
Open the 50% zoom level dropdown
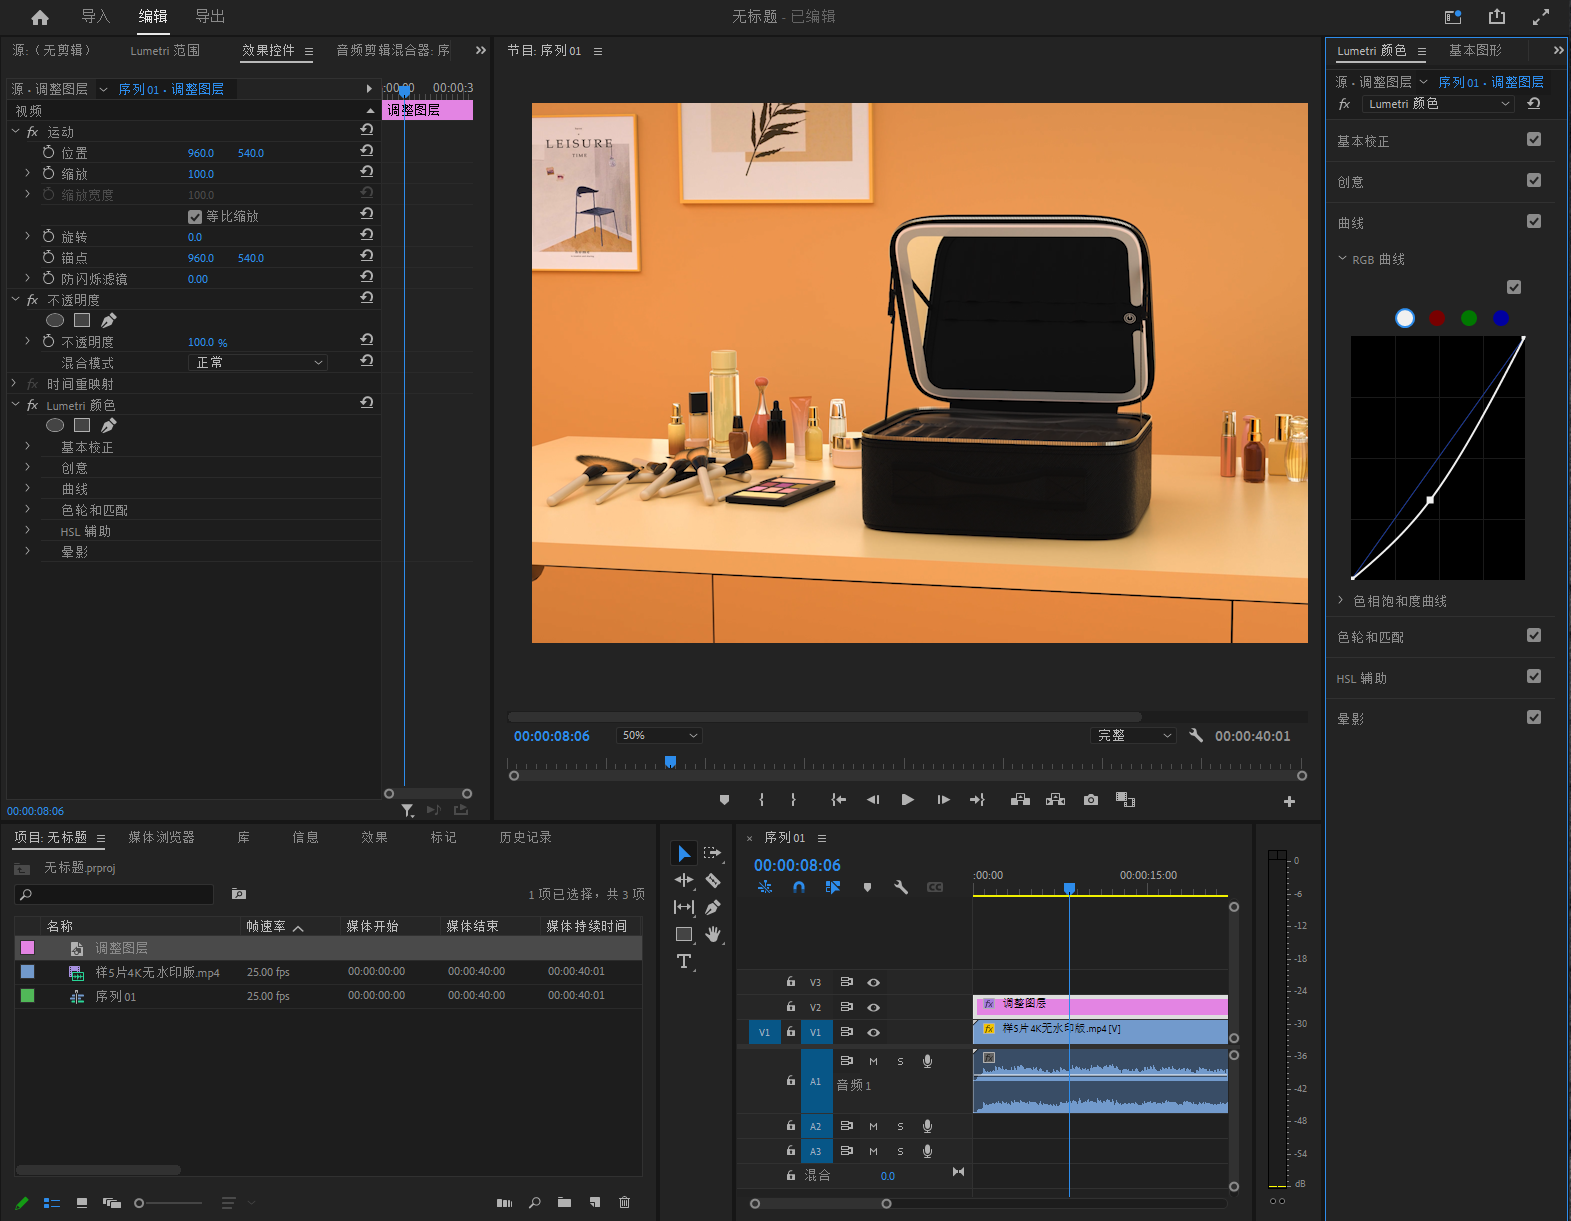659,736
